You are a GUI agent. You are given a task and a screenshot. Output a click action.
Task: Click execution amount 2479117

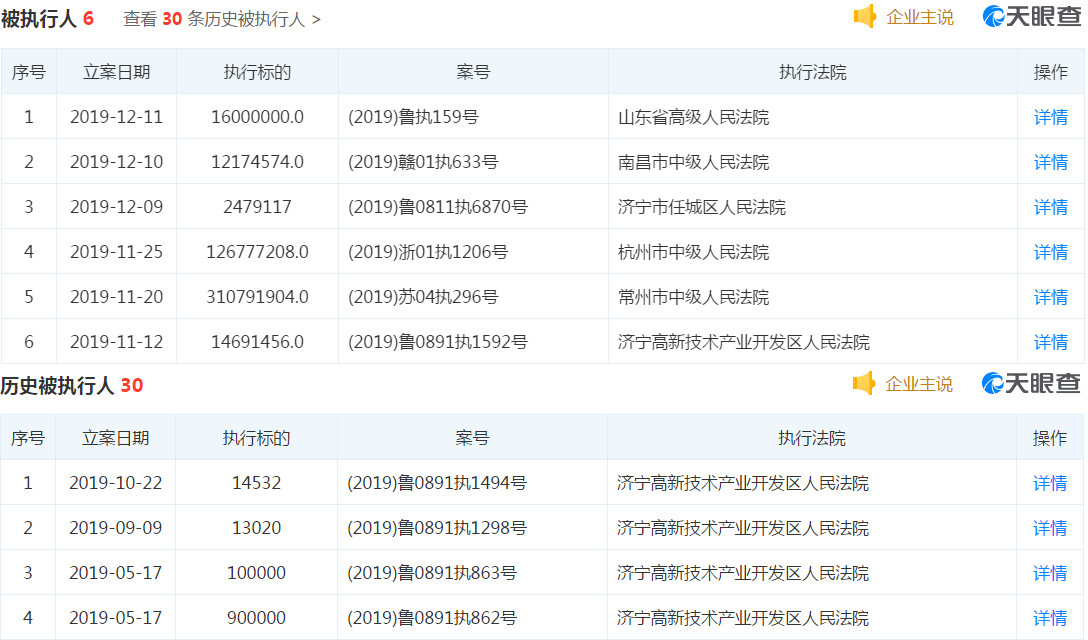pyautogui.click(x=257, y=207)
